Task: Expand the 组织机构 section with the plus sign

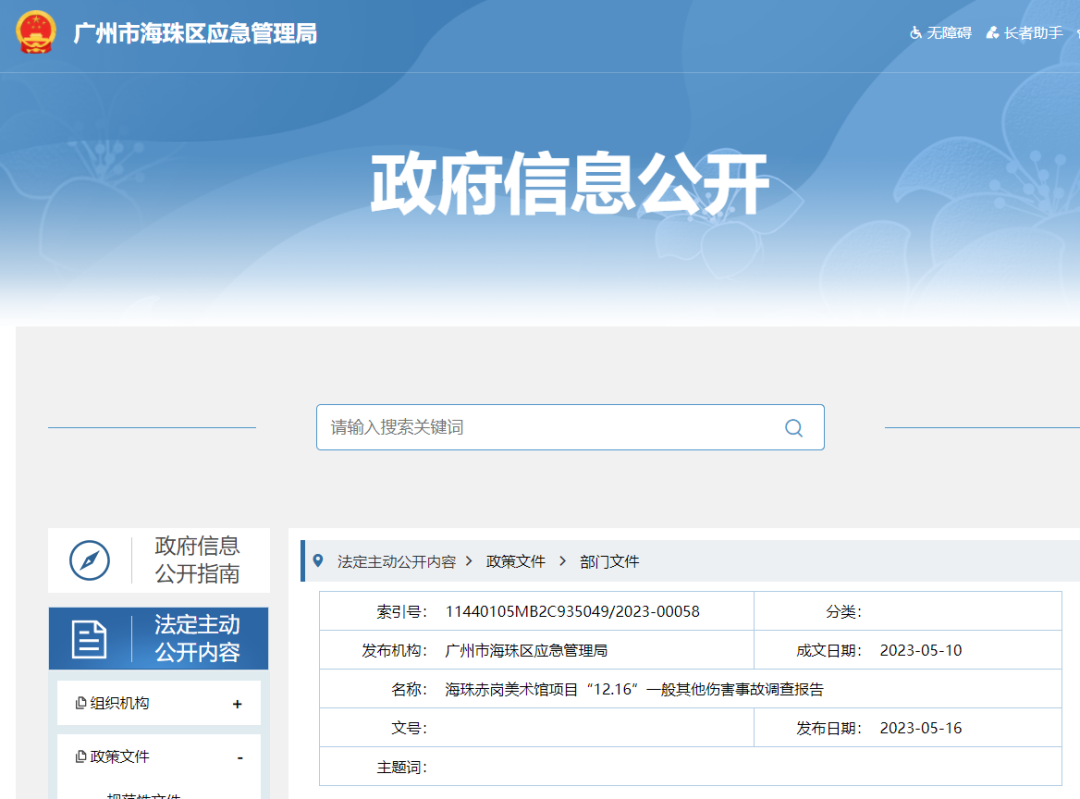Action: point(237,703)
